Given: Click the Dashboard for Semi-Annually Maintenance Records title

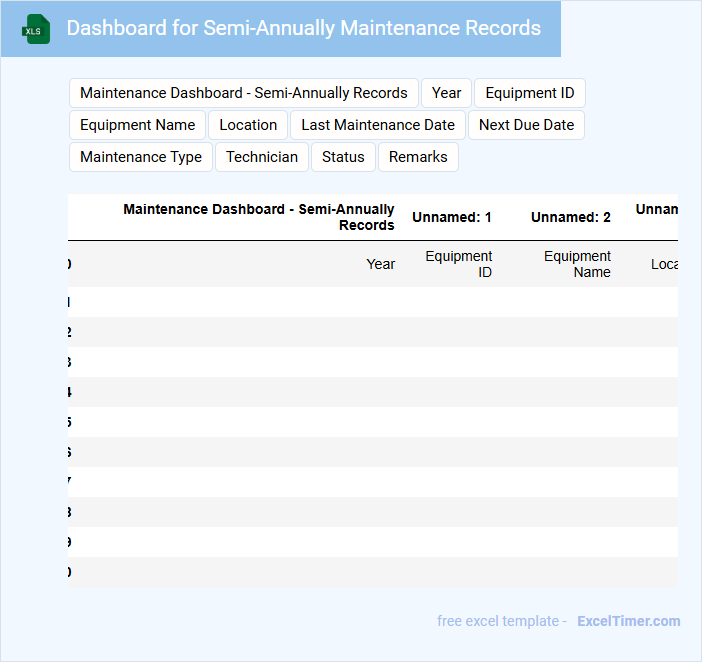Looking at the screenshot, I should click(303, 28).
